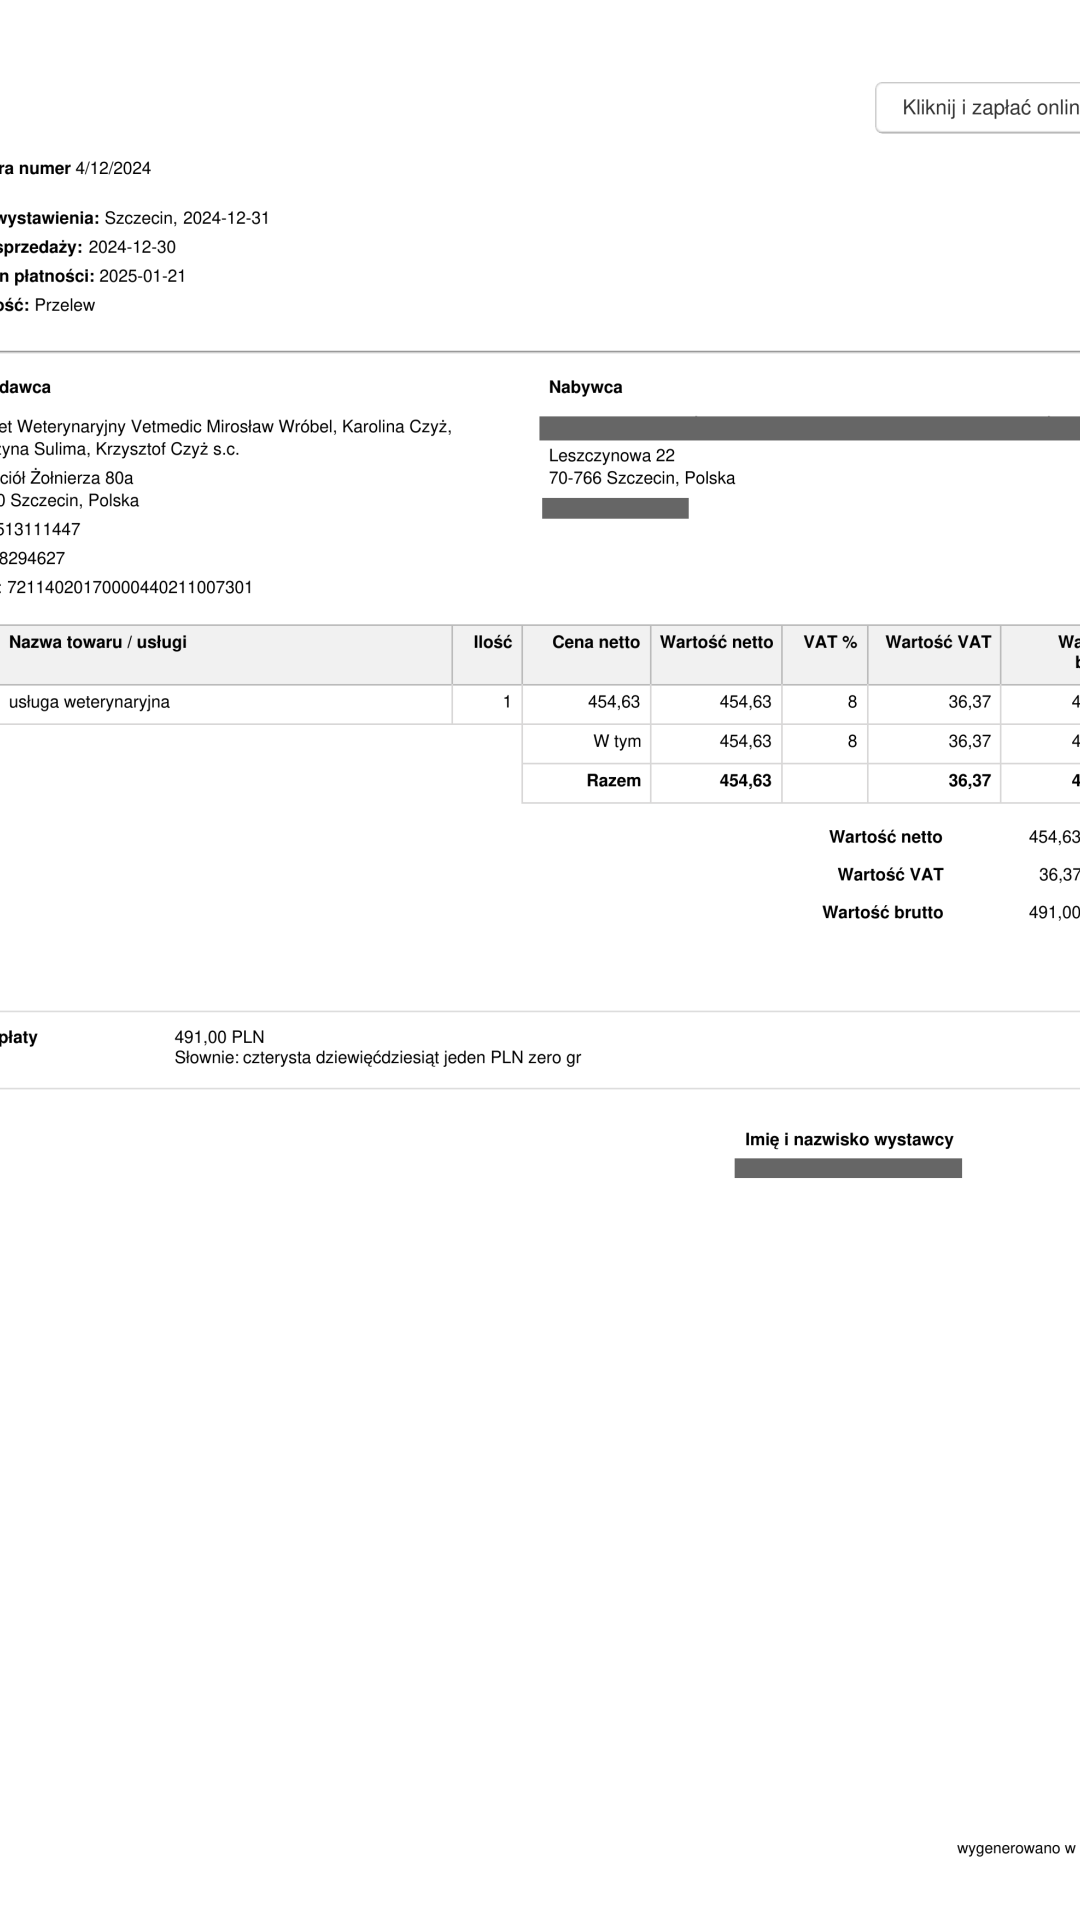Click the 'Nabywca' section heading
The height and width of the screenshot is (1920, 1080).
point(585,387)
